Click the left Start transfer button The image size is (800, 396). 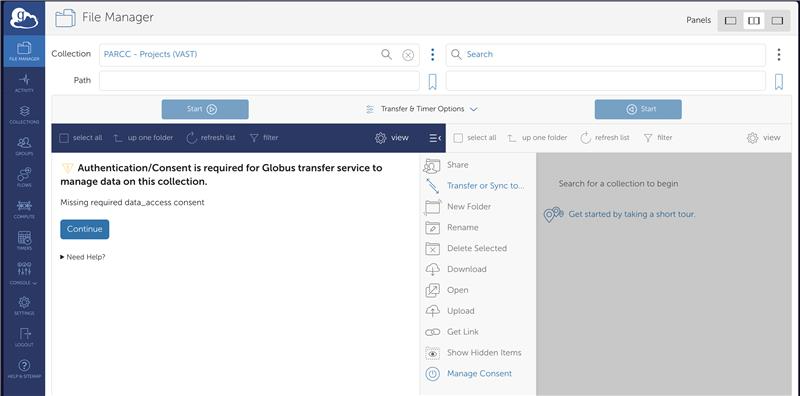[205, 109]
